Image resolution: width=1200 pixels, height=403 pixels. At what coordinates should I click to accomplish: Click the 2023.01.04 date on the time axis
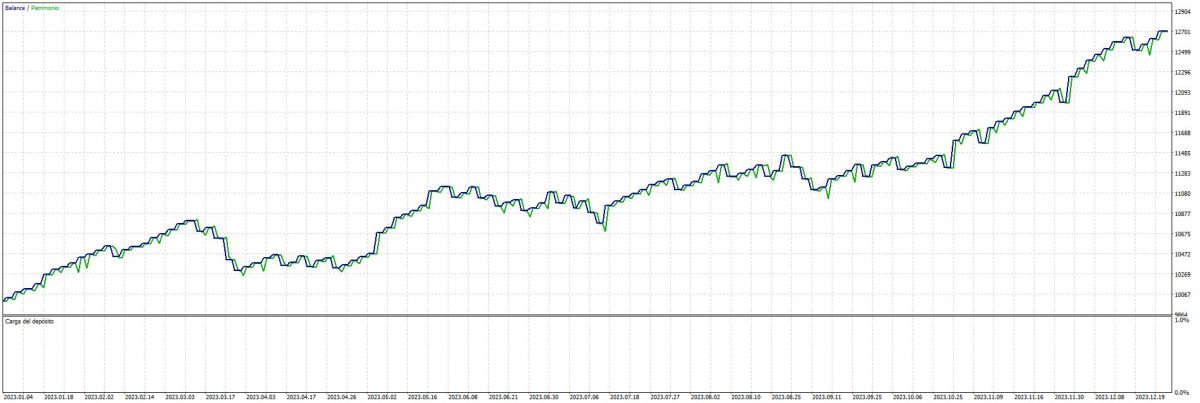(x=18, y=397)
